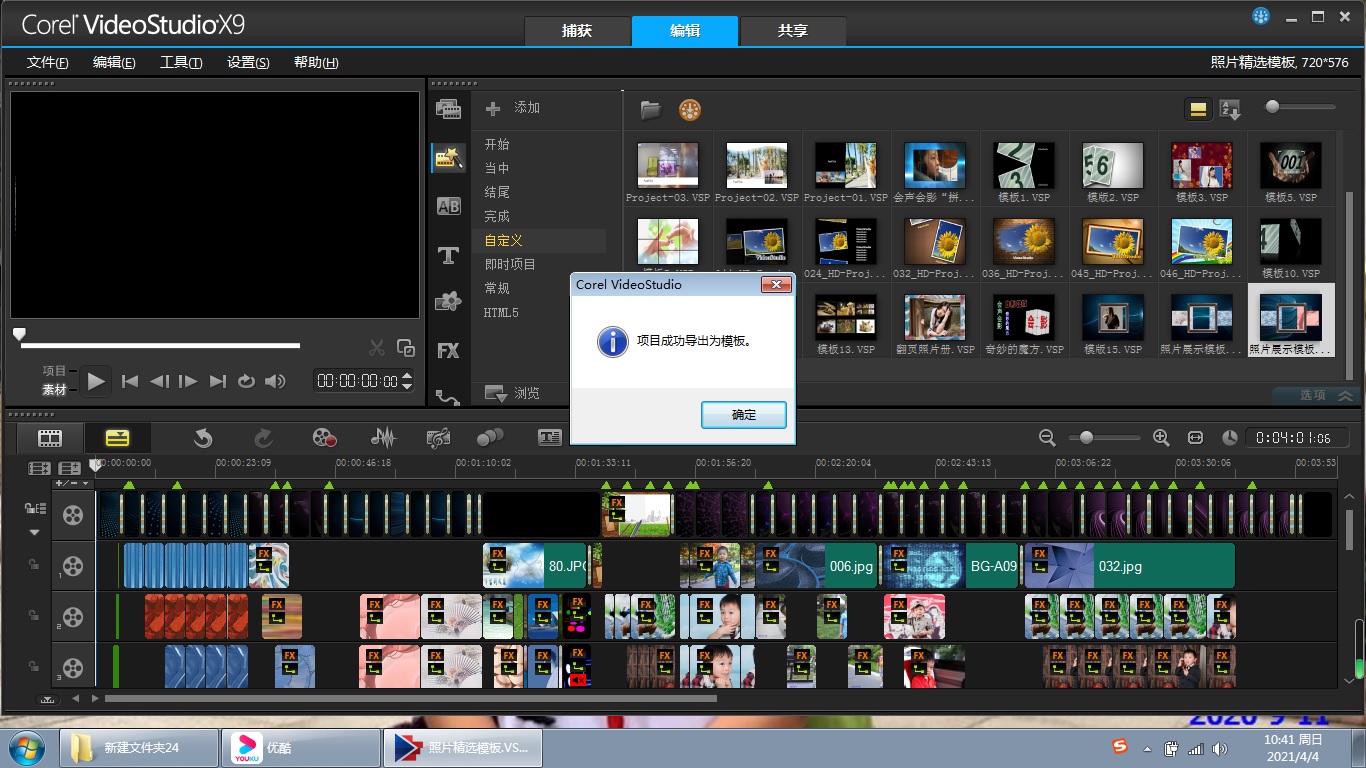Click the Redo arrow on timeline toolbar
Screen dimensions: 1366x768
[264, 438]
